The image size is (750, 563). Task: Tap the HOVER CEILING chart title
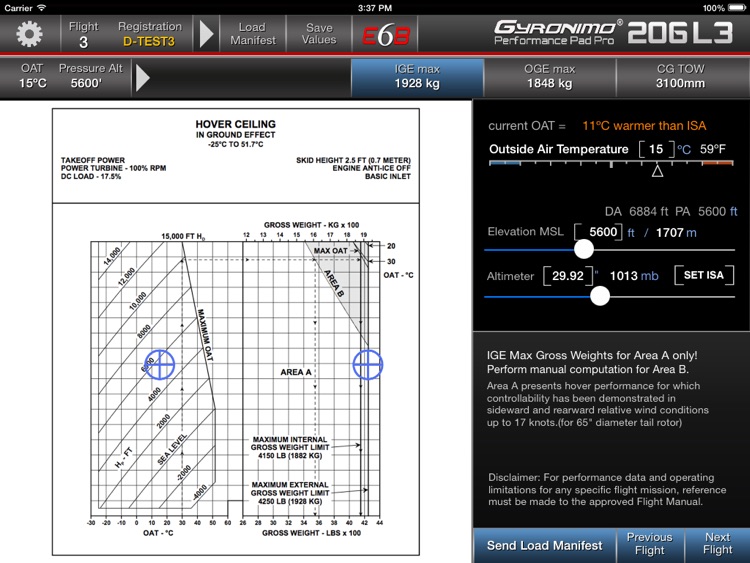[x=235, y=124]
